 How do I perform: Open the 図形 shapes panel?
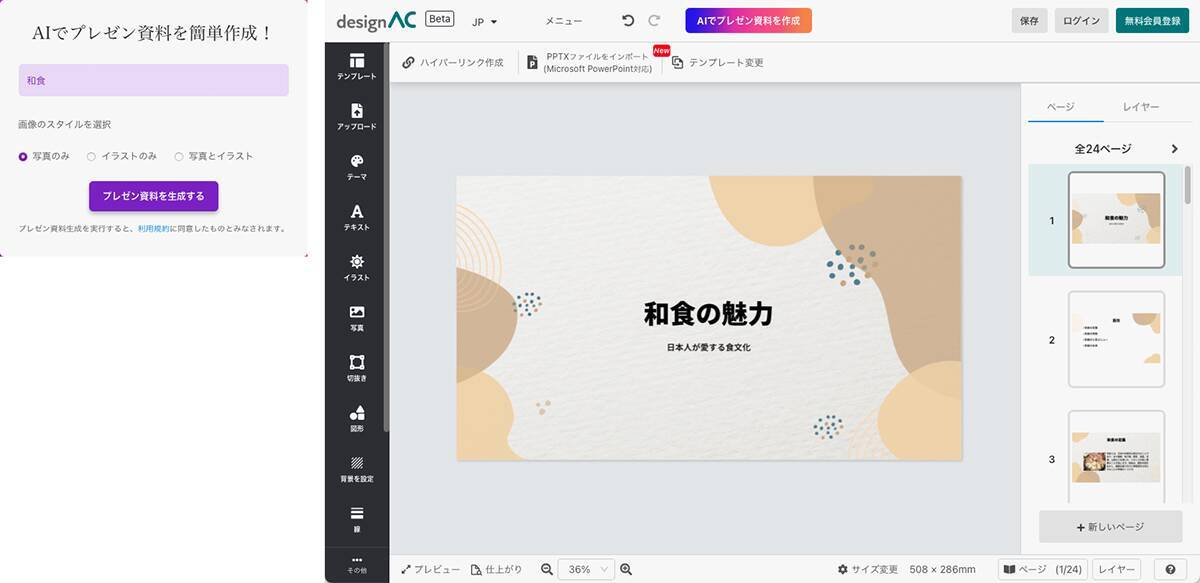357,417
